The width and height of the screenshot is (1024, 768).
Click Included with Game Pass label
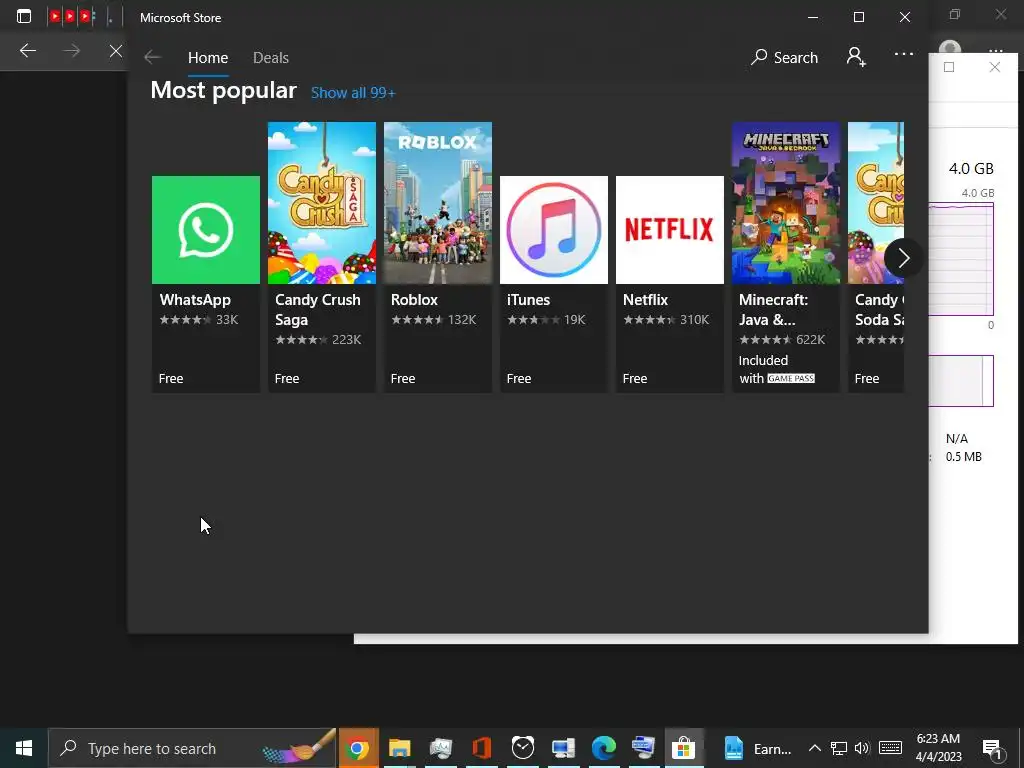[x=777, y=370]
